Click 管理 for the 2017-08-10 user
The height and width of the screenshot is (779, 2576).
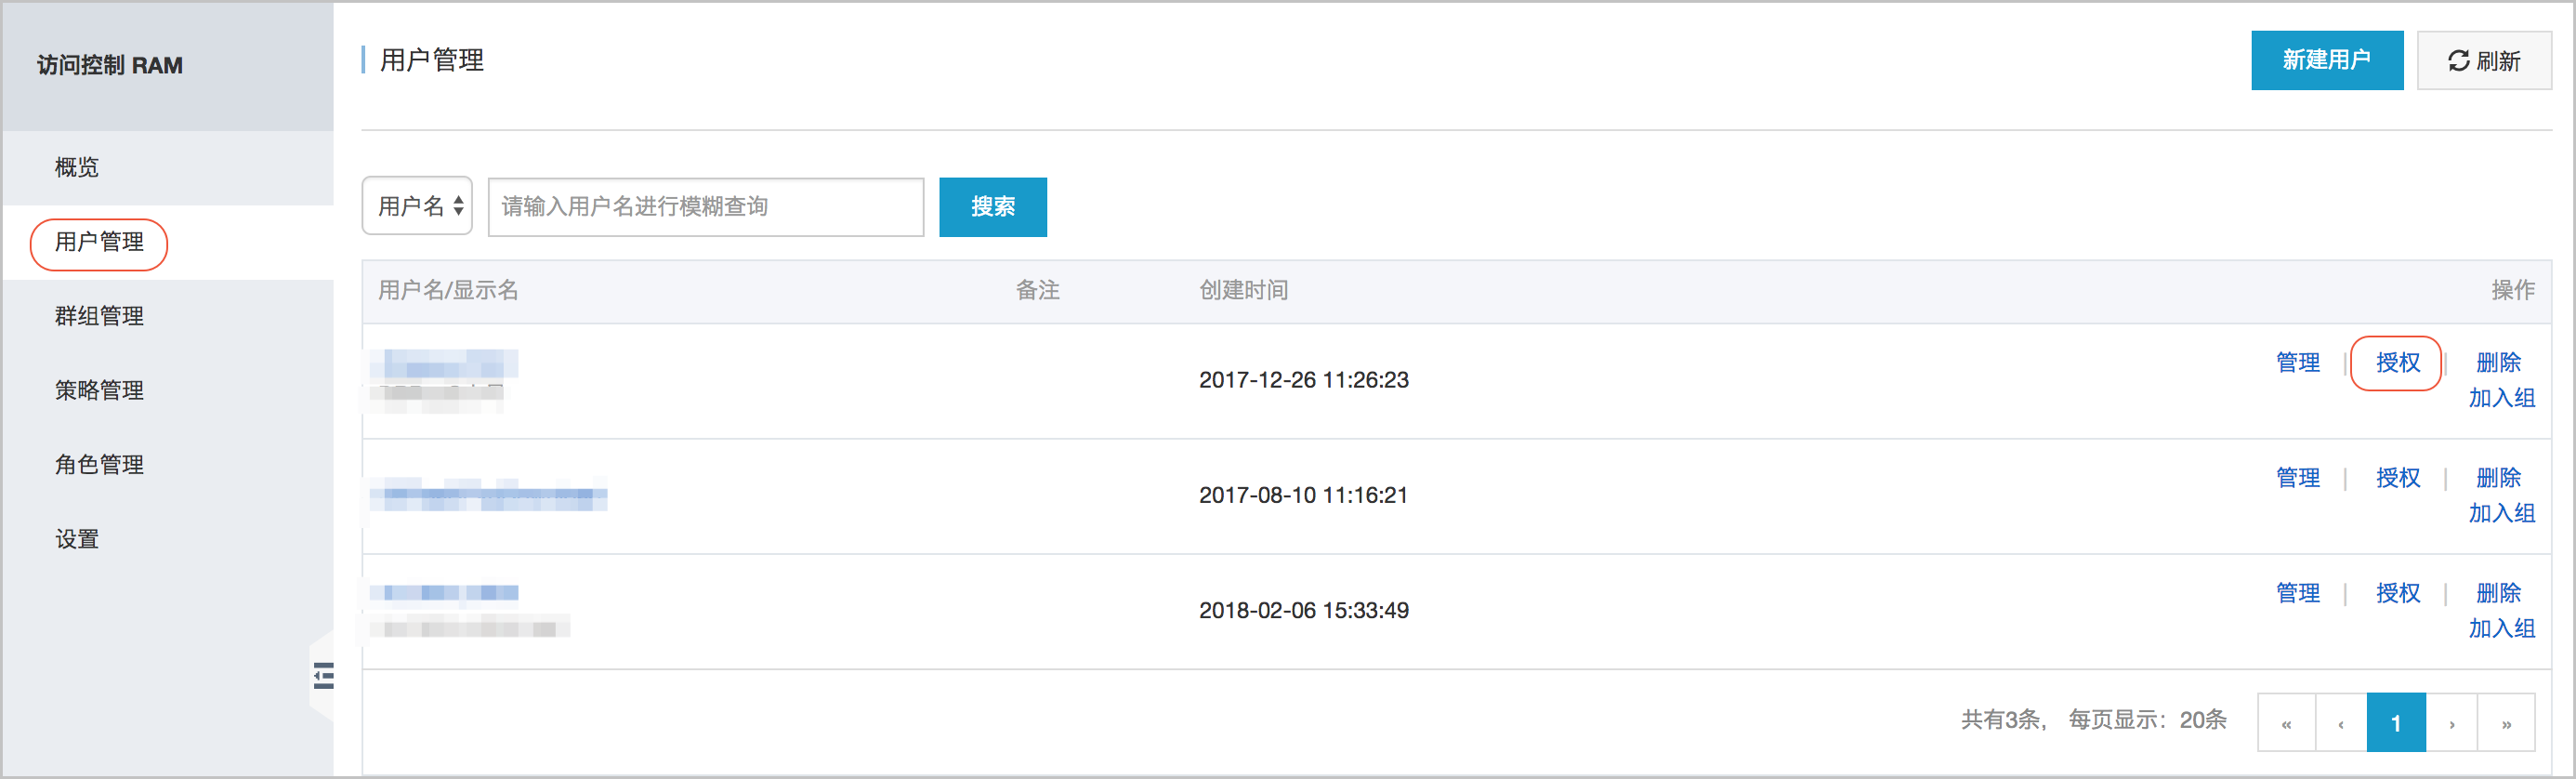click(x=2297, y=477)
